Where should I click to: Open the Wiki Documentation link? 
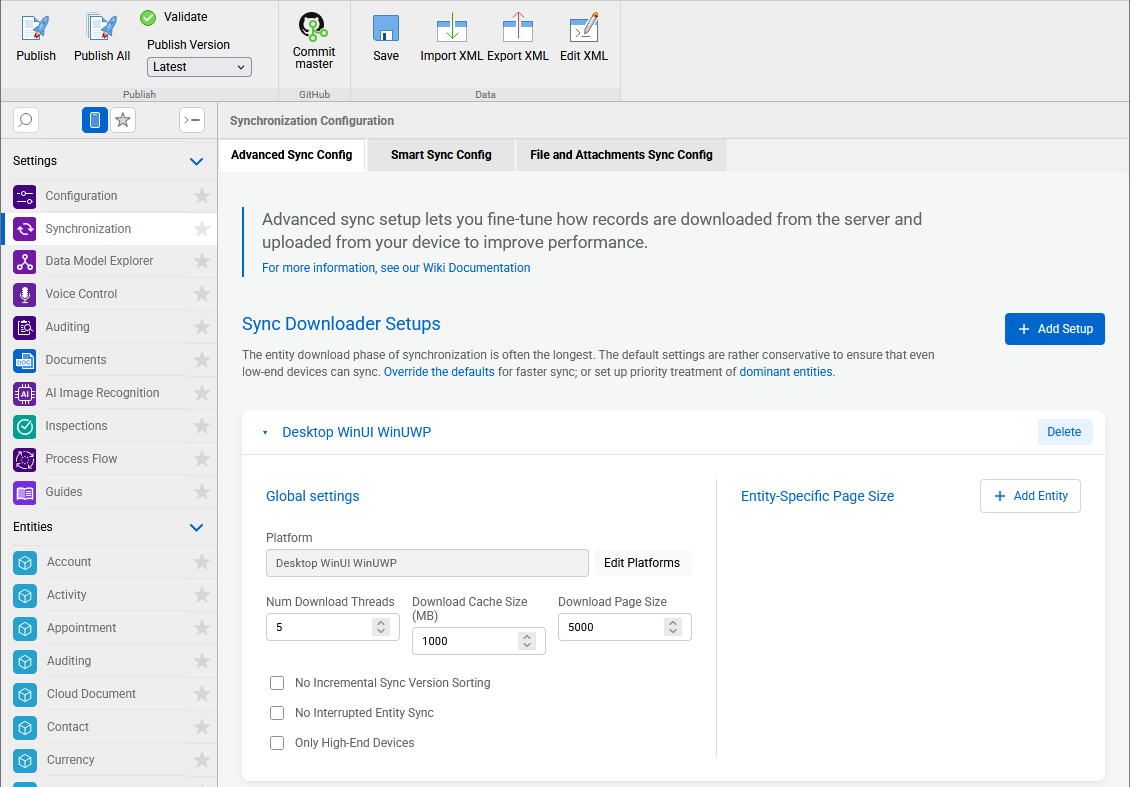coord(396,268)
